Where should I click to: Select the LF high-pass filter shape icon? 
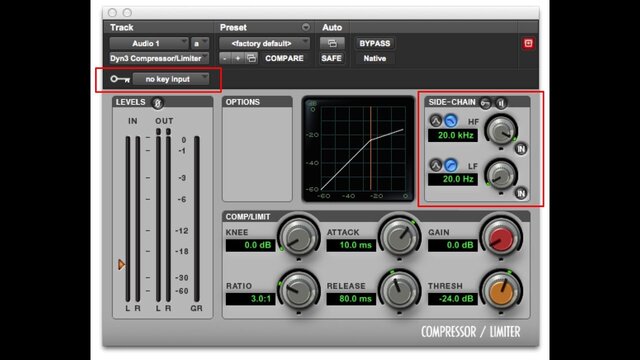(451, 165)
